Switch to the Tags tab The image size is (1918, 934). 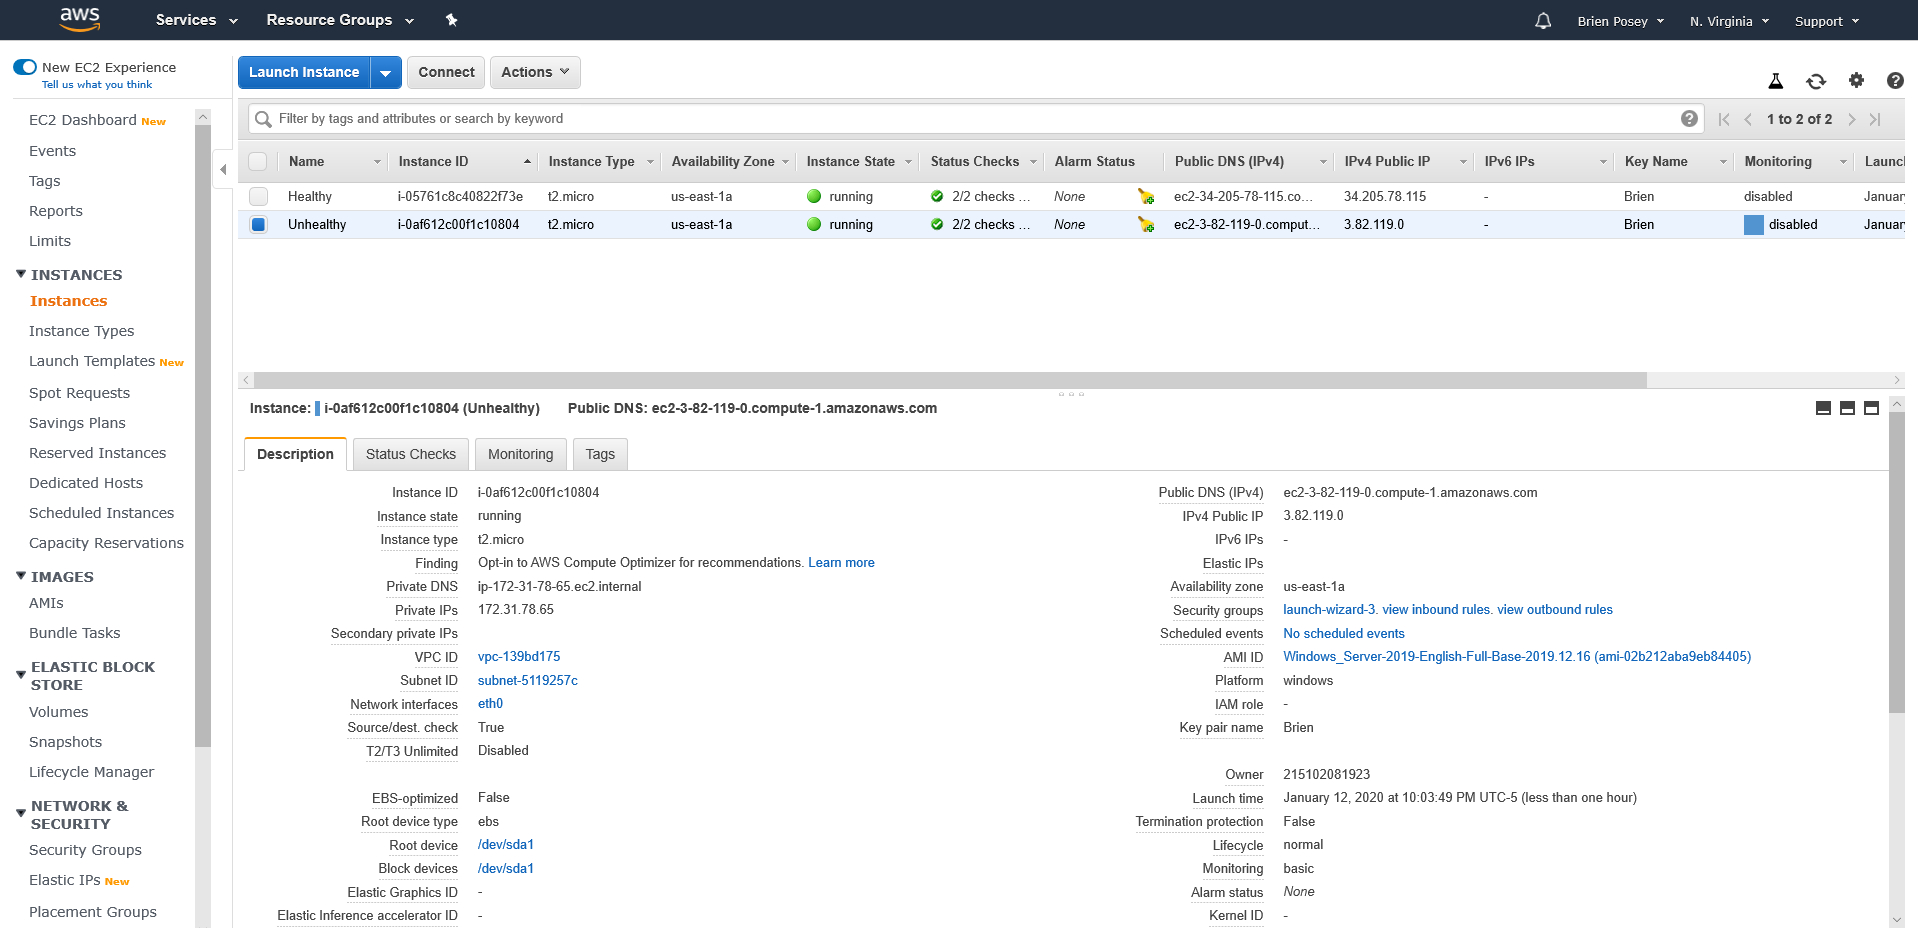point(600,454)
